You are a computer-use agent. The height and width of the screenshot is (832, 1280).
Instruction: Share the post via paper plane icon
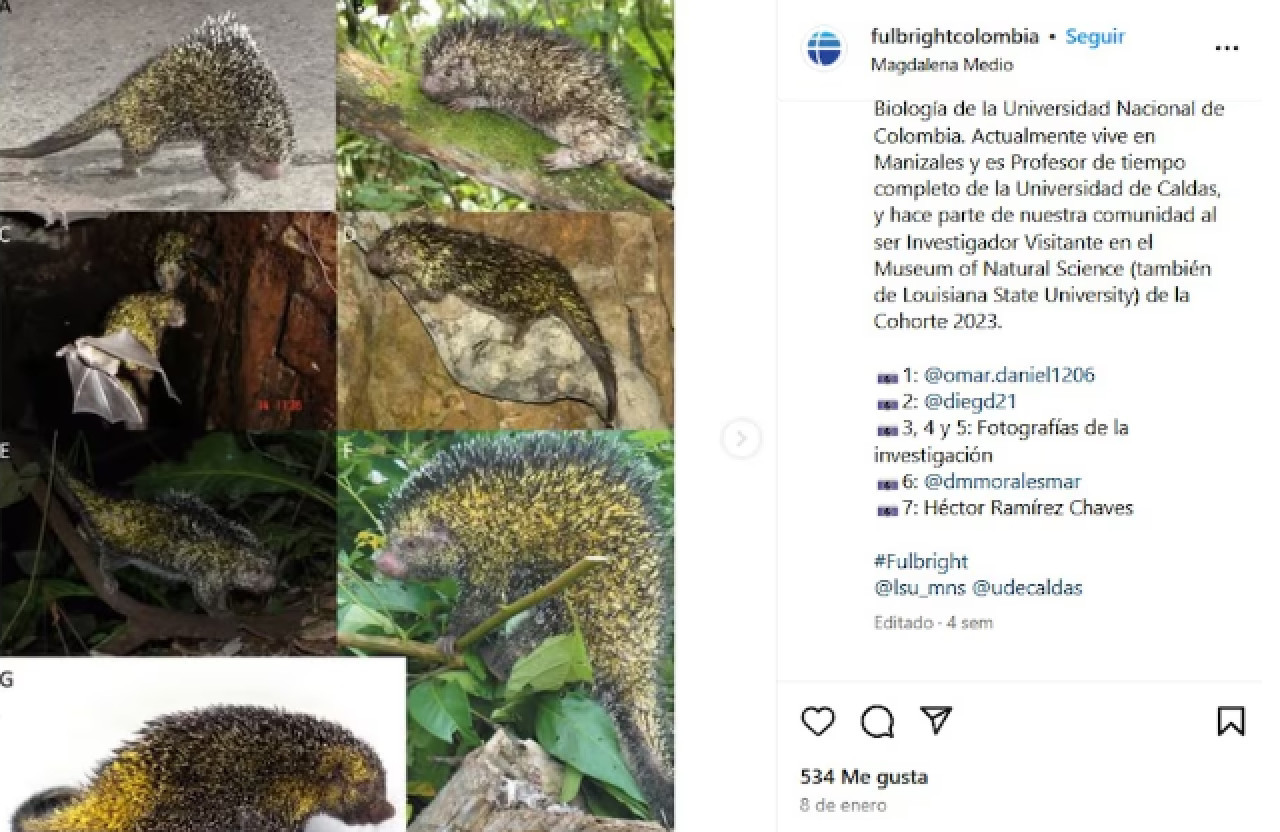tap(935, 721)
